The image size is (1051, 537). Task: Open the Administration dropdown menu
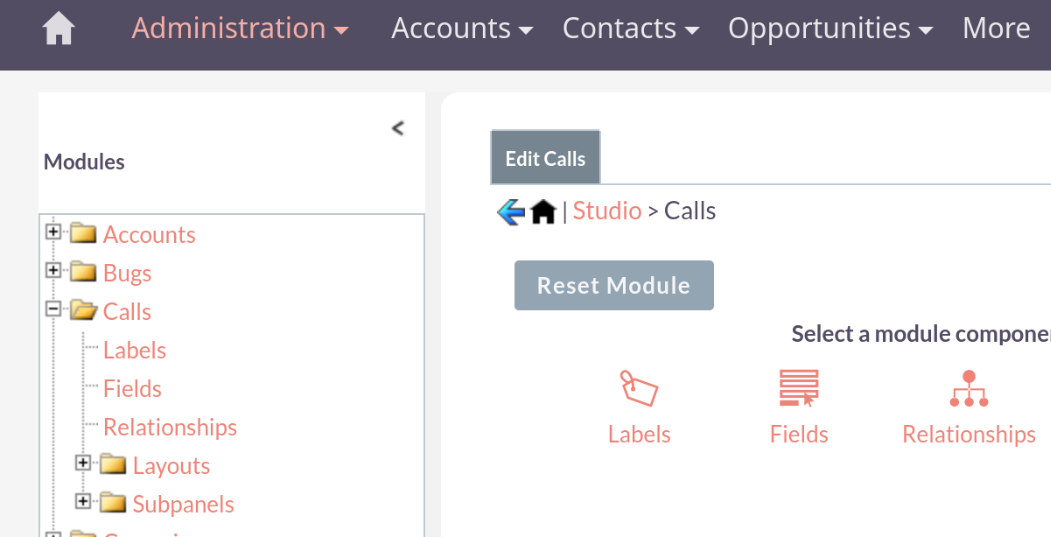click(240, 28)
